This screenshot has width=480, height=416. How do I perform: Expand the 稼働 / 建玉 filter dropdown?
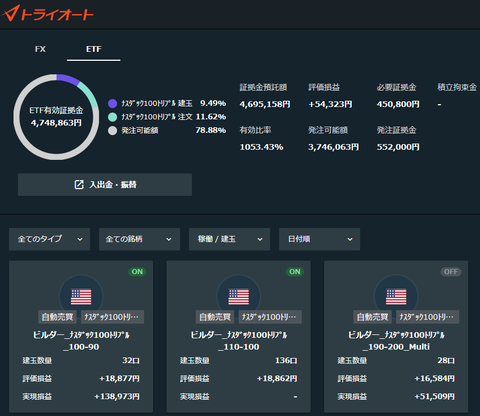(229, 239)
